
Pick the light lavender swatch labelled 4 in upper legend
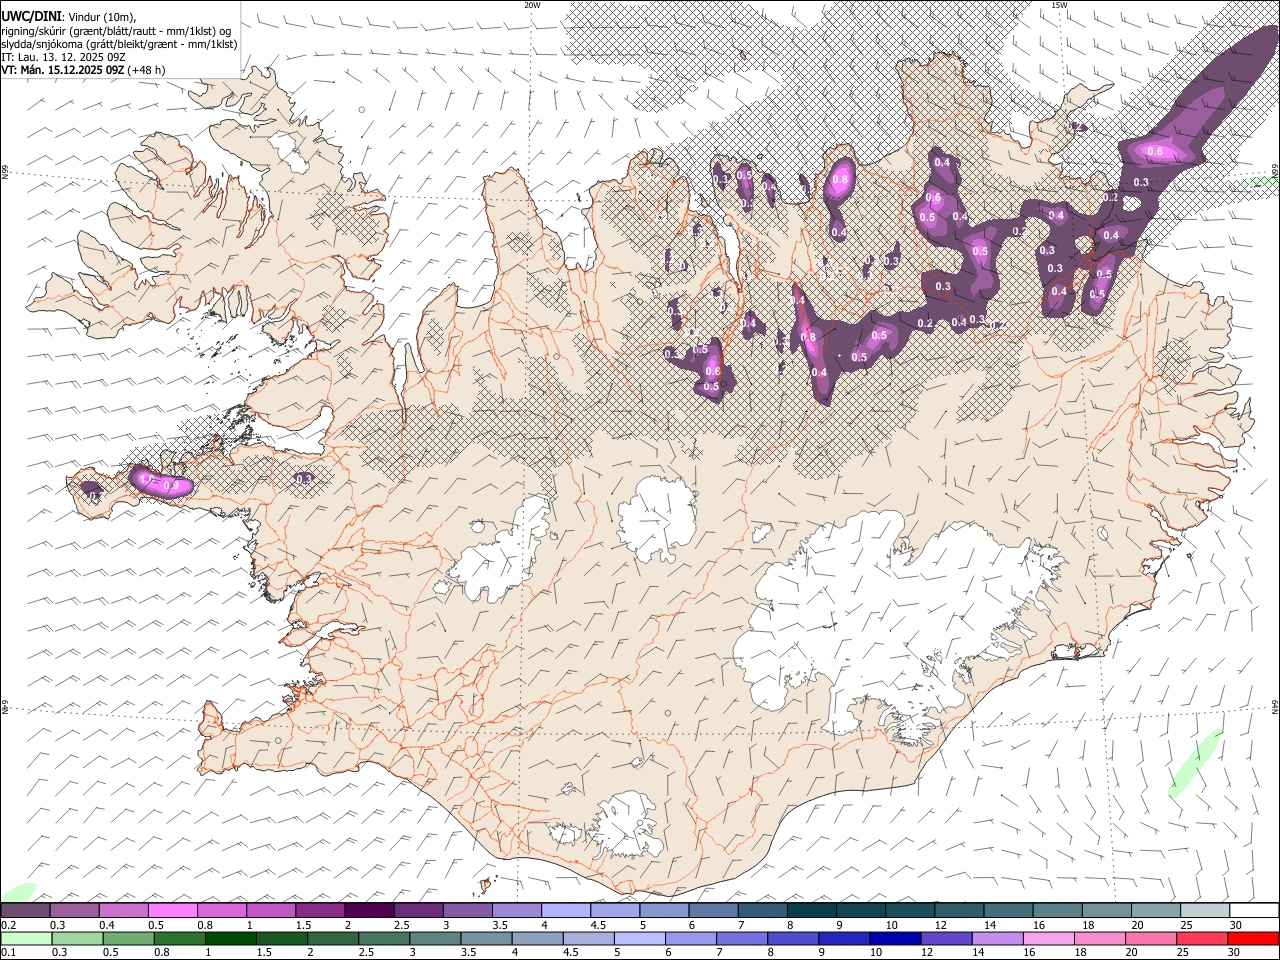pyautogui.click(x=565, y=911)
